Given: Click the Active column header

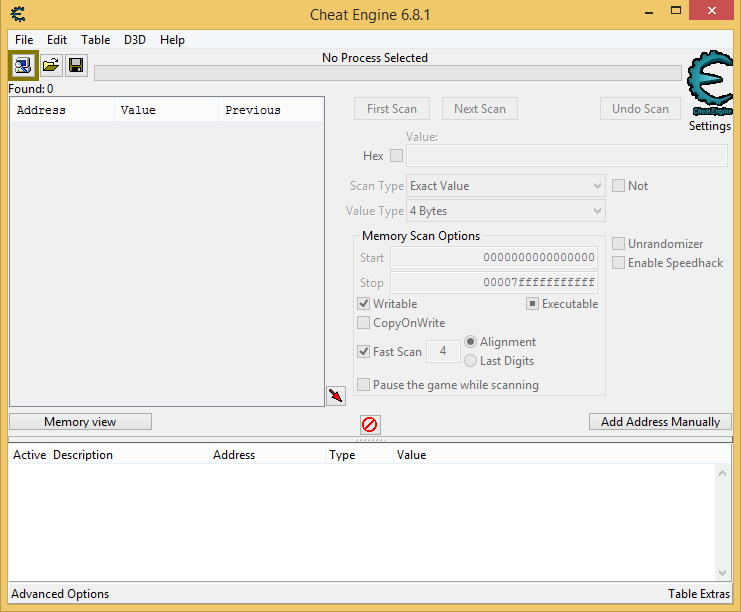Looking at the screenshot, I should tap(29, 455).
